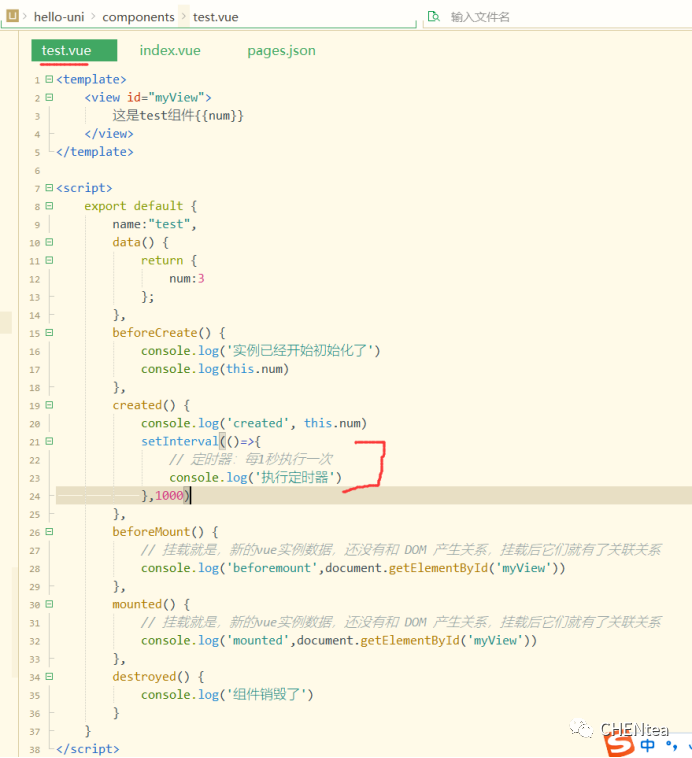This screenshot has width=692, height=758.
Task: Select the test.vue tab
Action: pos(67,51)
